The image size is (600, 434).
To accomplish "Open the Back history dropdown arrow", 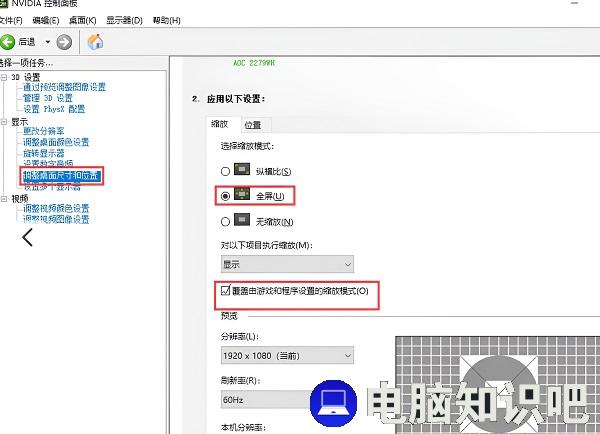I will pyautogui.click(x=48, y=41).
